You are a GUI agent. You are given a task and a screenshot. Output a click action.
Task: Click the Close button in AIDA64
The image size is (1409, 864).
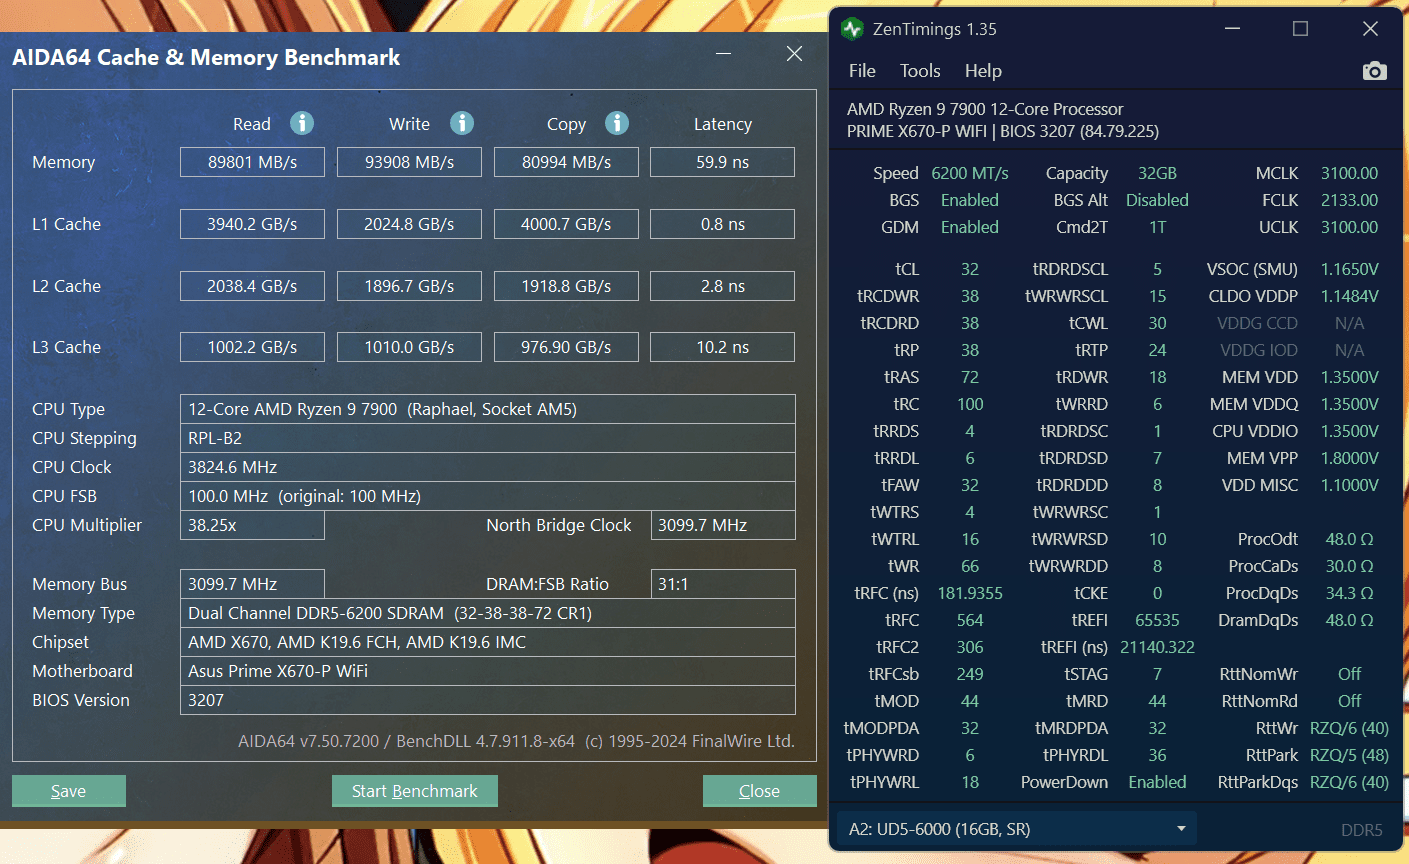click(x=760, y=791)
